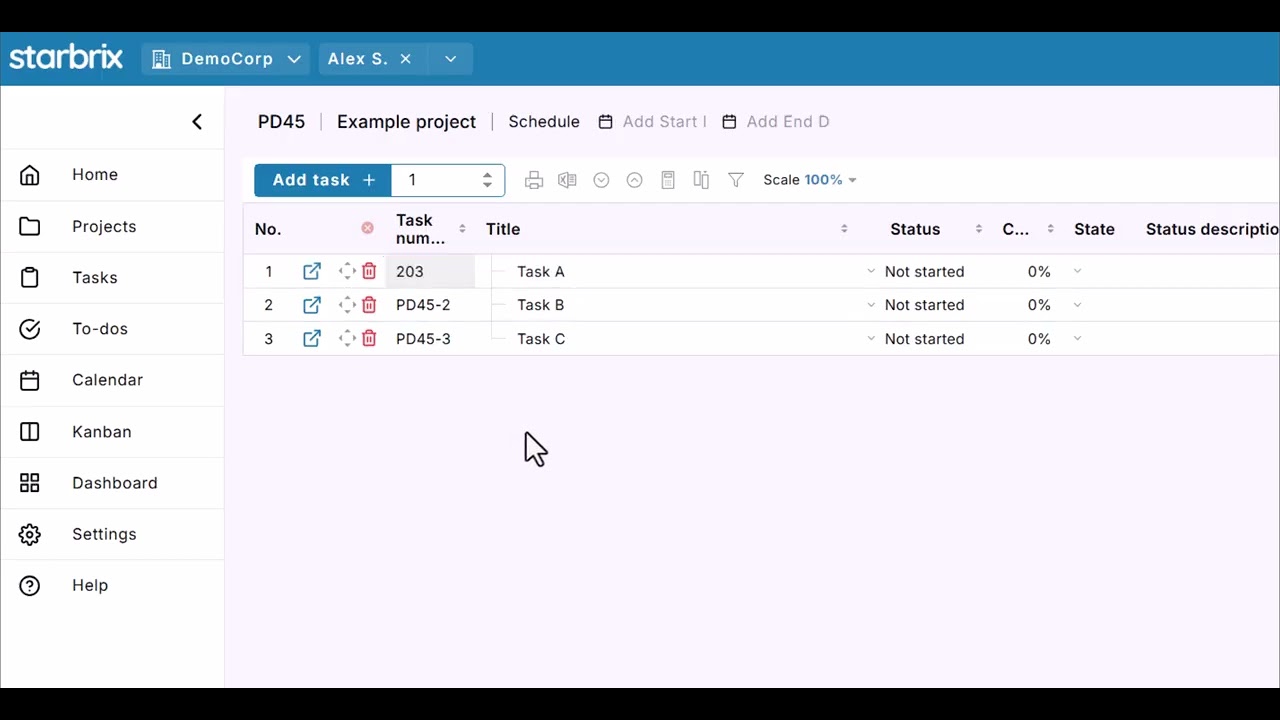Export tasks with the Excel icon

click(x=567, y=180)
